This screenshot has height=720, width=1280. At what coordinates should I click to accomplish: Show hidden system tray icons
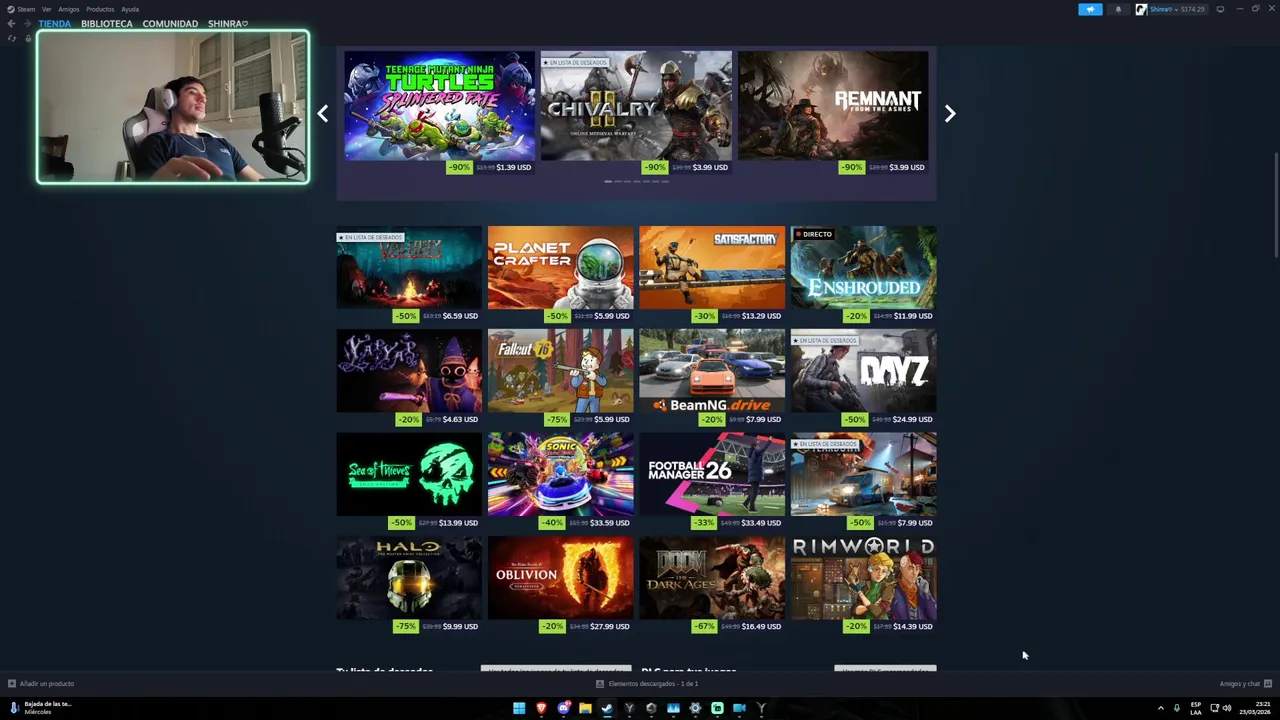[1161, 708]
